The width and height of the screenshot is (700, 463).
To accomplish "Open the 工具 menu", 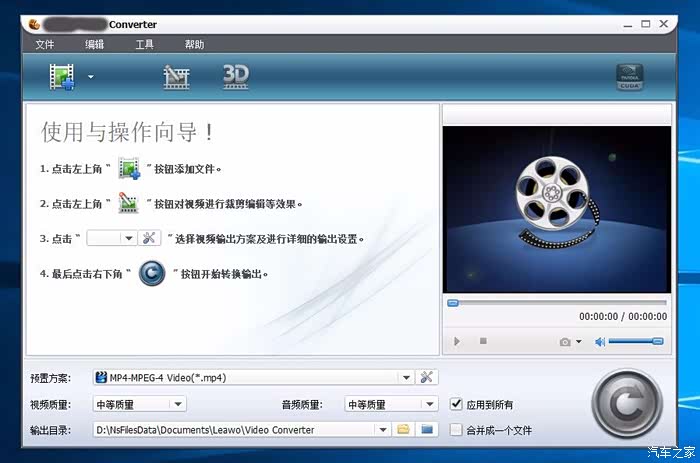I will click(x=145, y=44).
